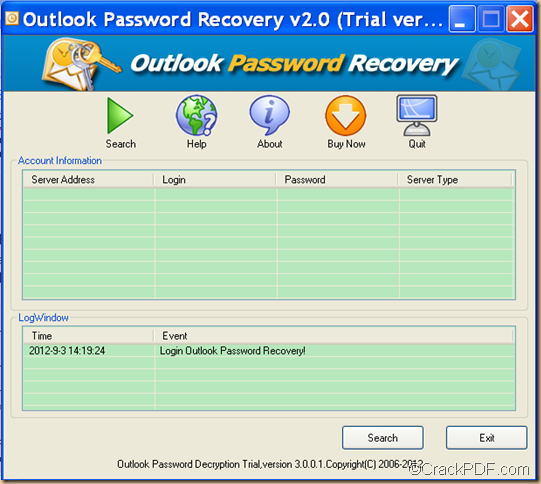
Task: Minimize the Outlook Password Recovery window
Action: [x=462, y=19]
